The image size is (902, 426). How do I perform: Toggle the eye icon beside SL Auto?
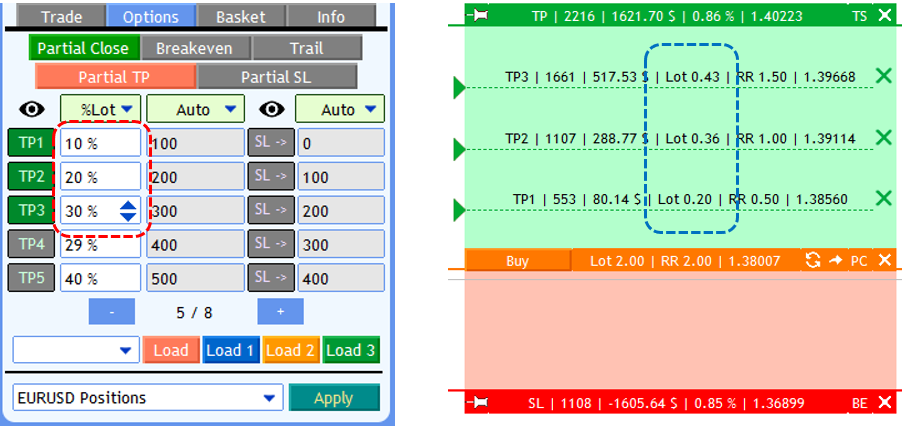[x=273, y=109]
